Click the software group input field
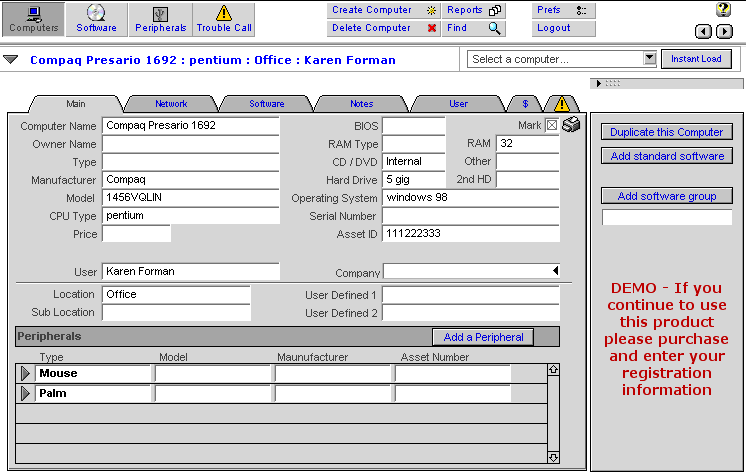Screen dimensions: 746x474 (x=667, y=217)
